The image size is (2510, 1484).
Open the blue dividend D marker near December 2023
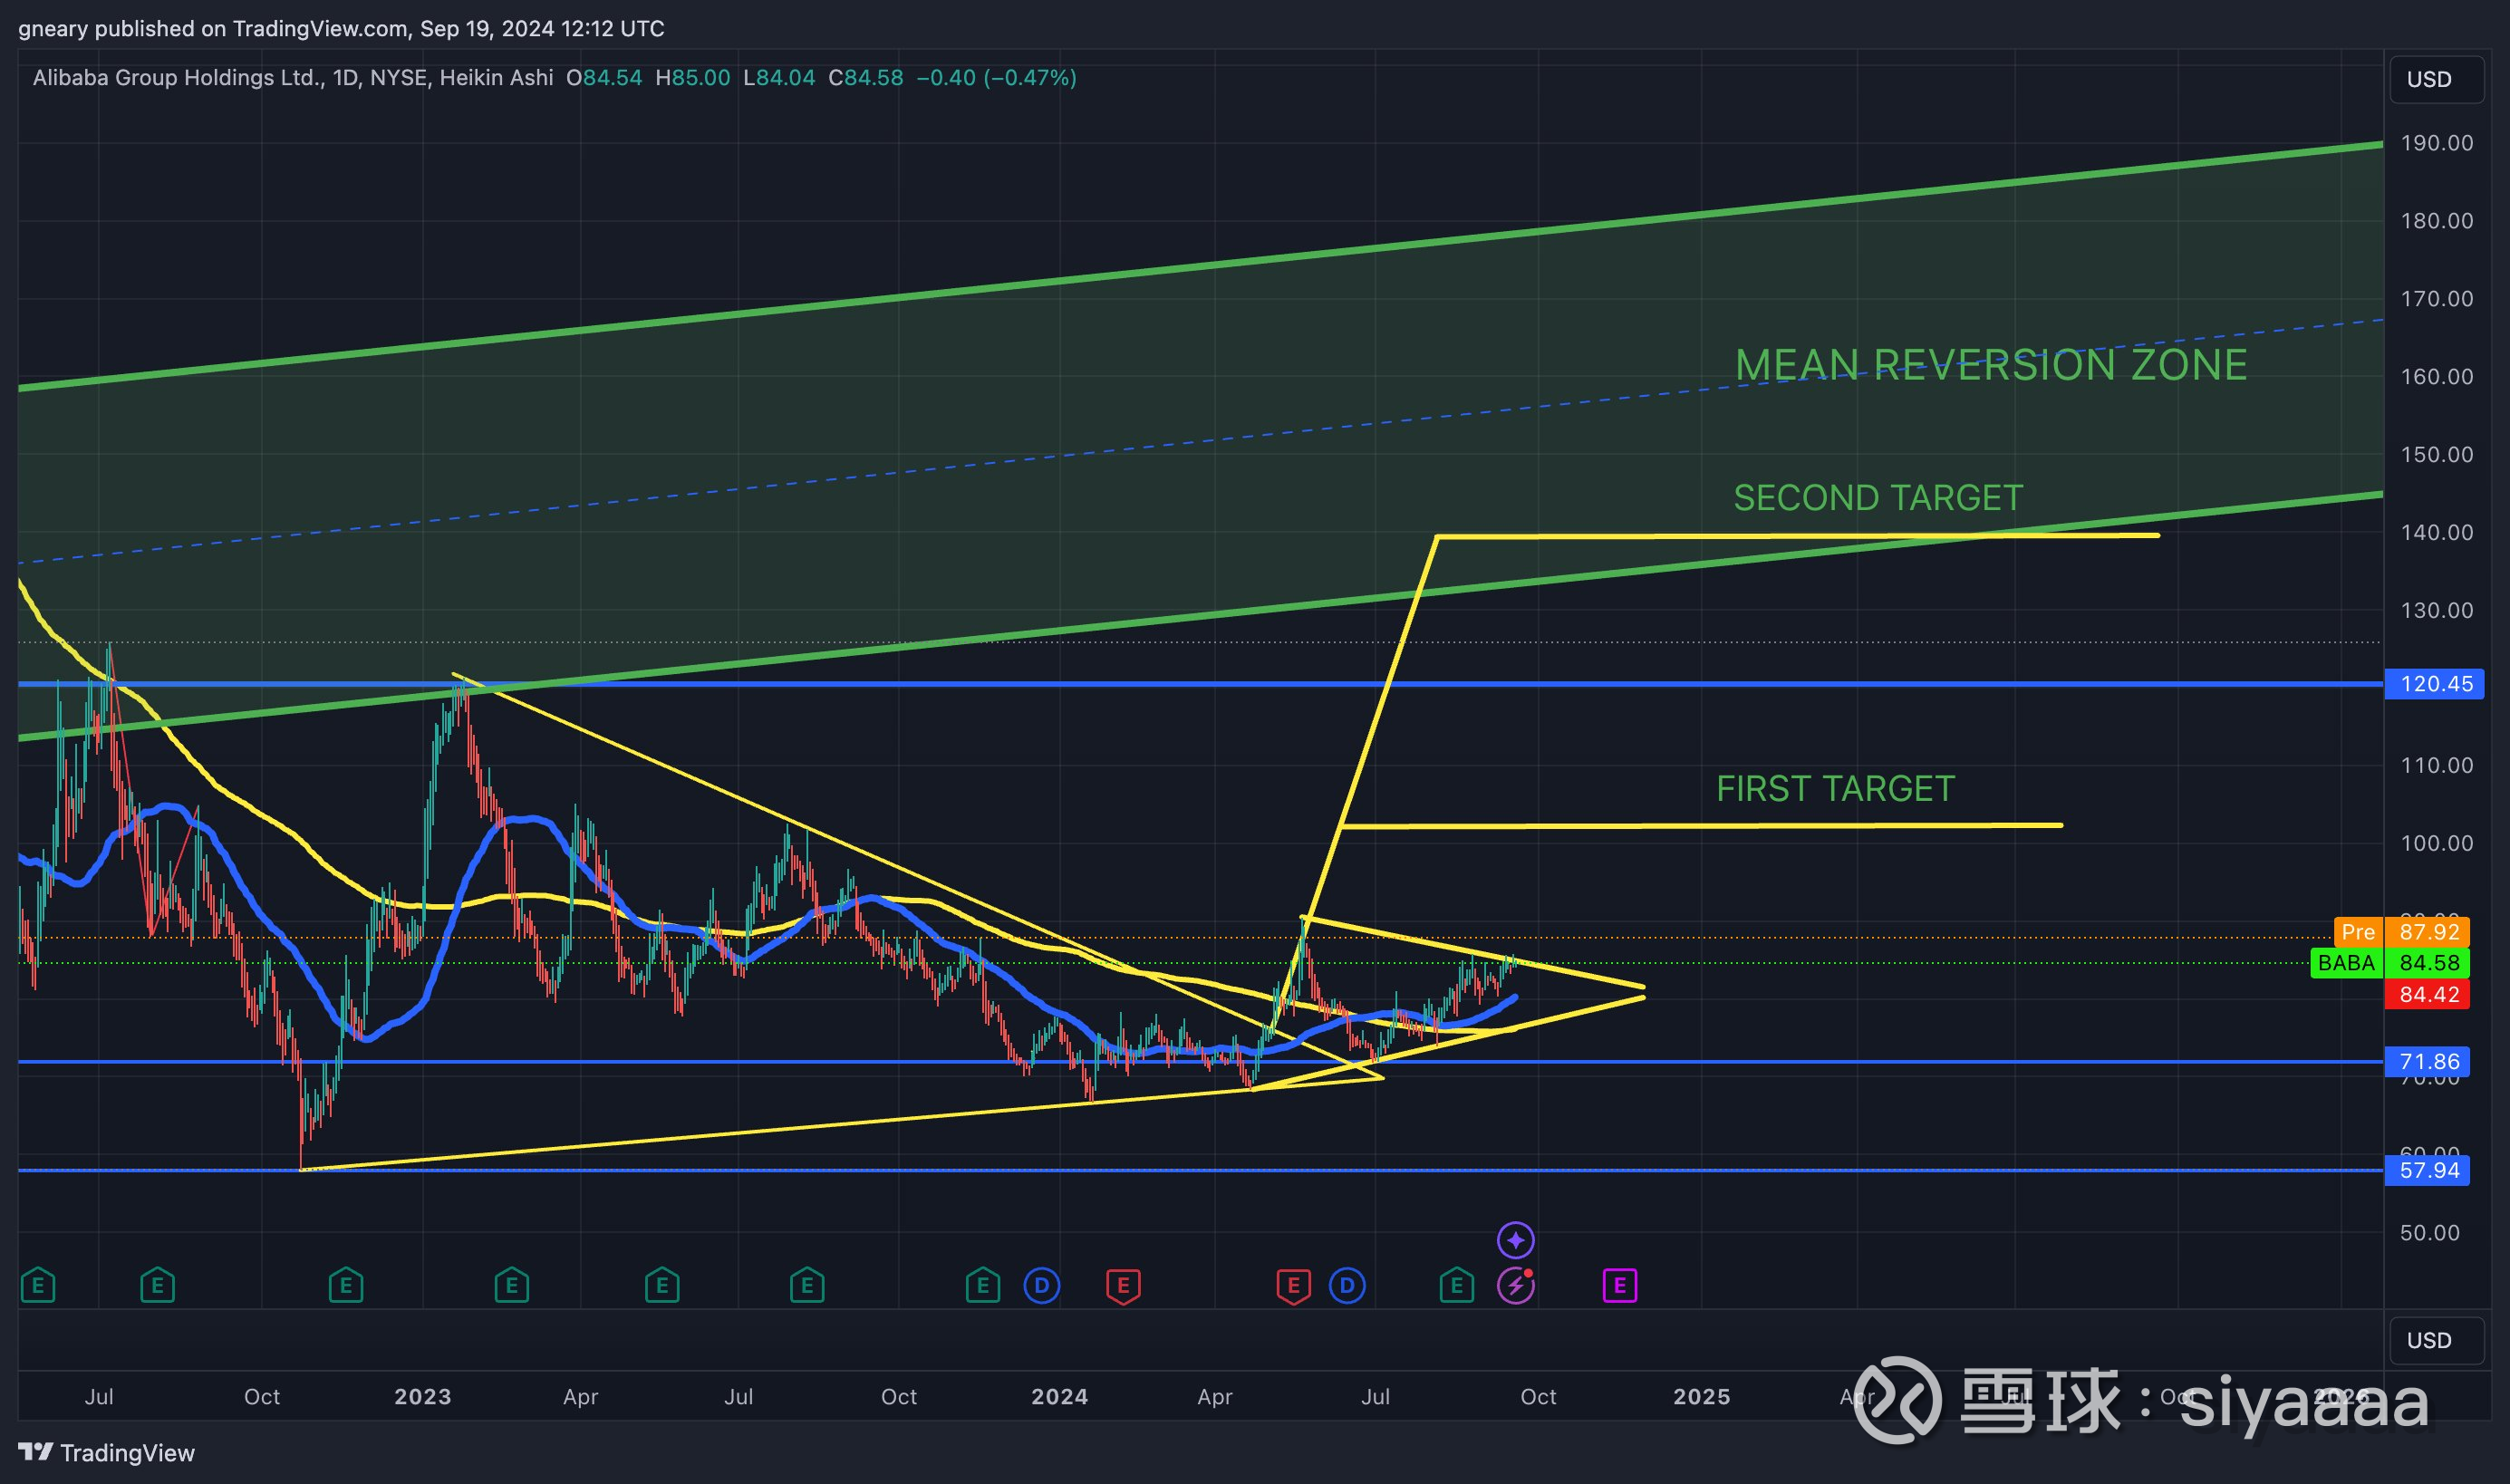1042,1285
